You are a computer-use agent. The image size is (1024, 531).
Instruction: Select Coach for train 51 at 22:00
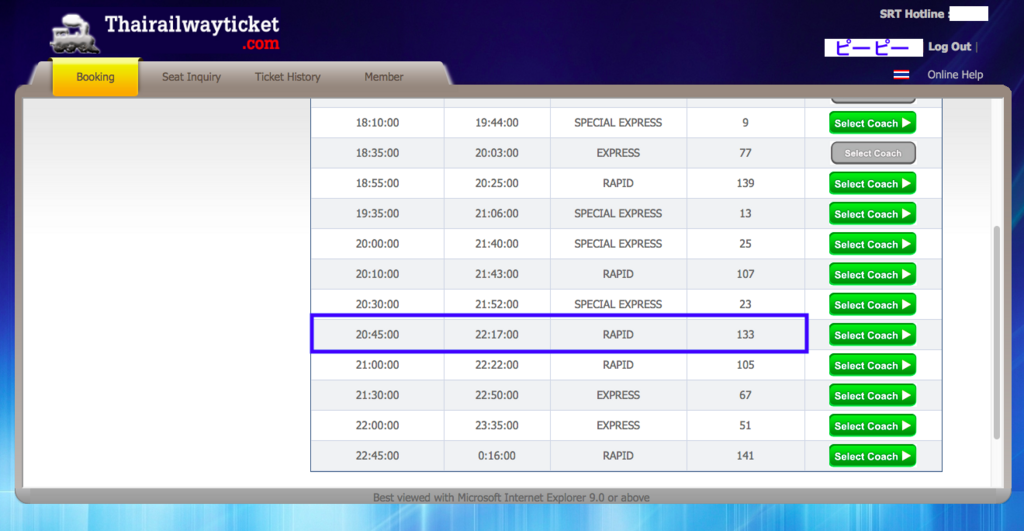(x=872, y=426)
